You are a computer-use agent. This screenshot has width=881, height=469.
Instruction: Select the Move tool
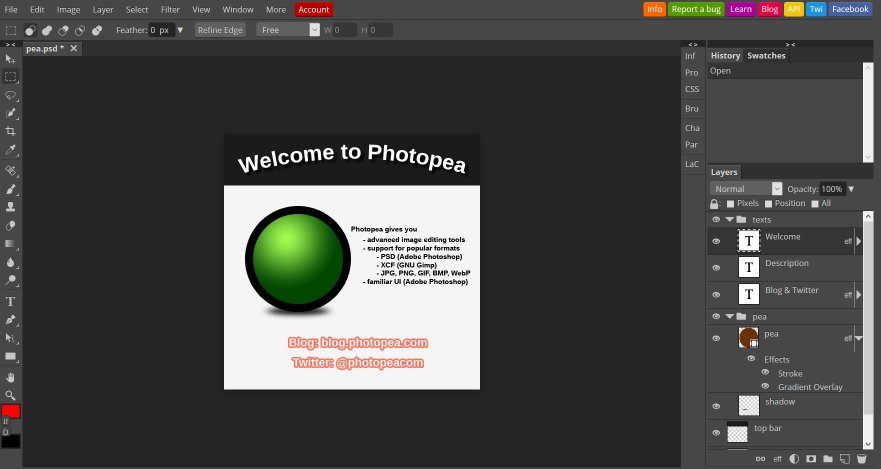[x=10, y=59]
